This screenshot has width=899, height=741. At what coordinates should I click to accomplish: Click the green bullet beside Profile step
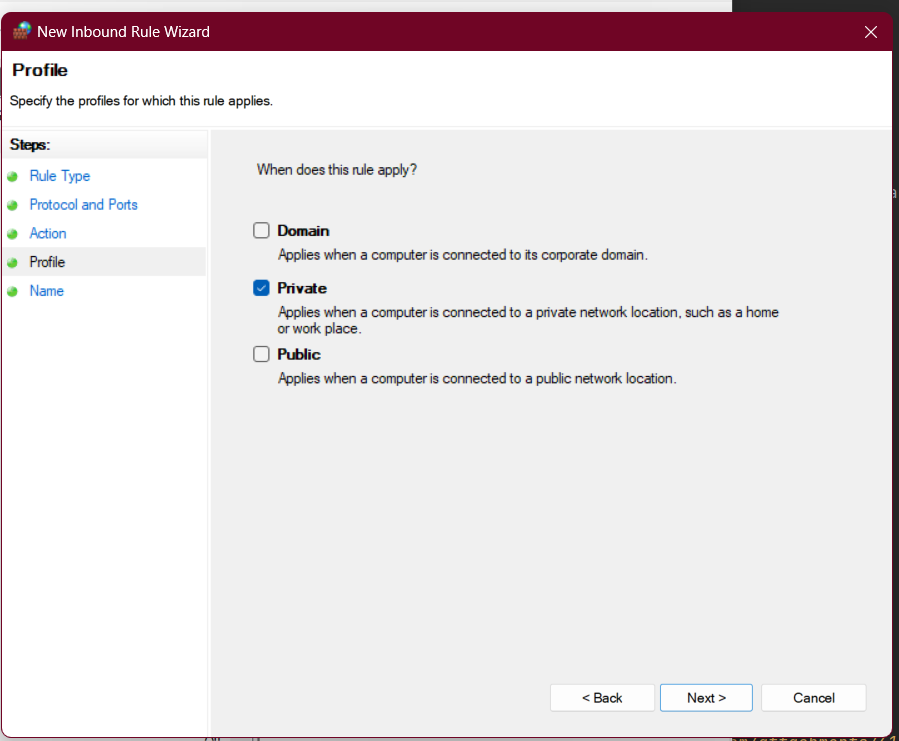click(12, 263)
